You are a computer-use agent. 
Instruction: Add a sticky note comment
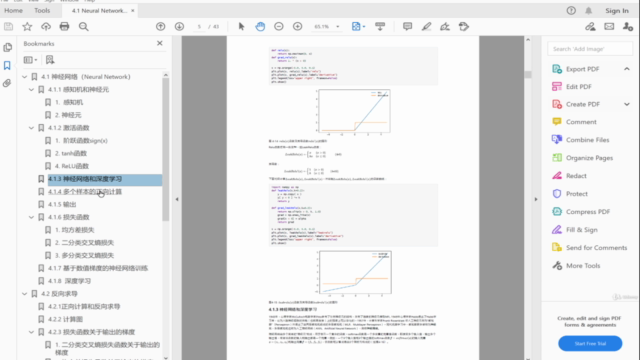[407, 27]
